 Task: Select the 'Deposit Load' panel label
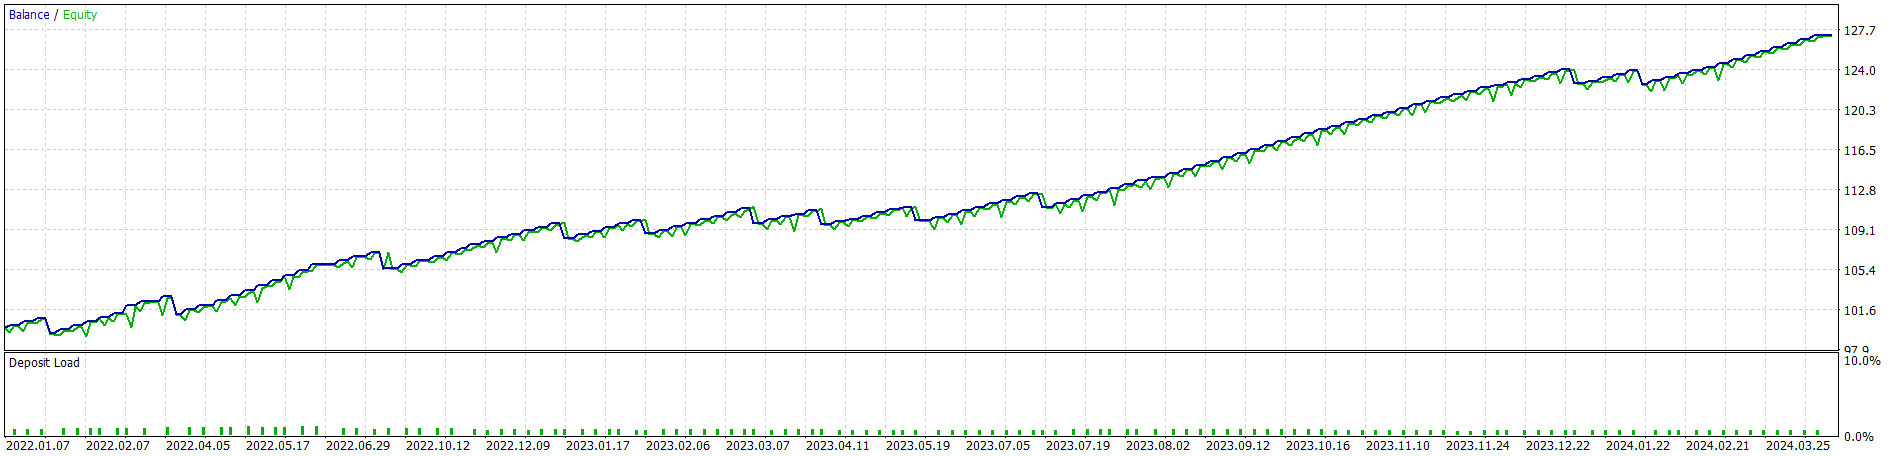point(44,363)
